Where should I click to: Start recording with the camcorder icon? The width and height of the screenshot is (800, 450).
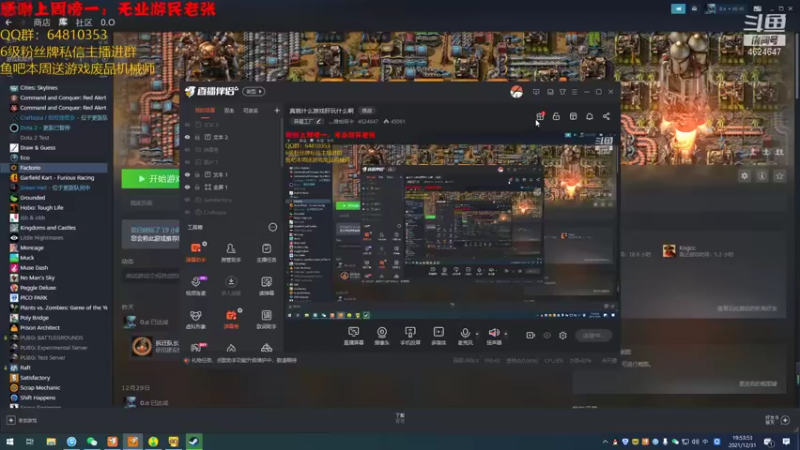[530, 335]
